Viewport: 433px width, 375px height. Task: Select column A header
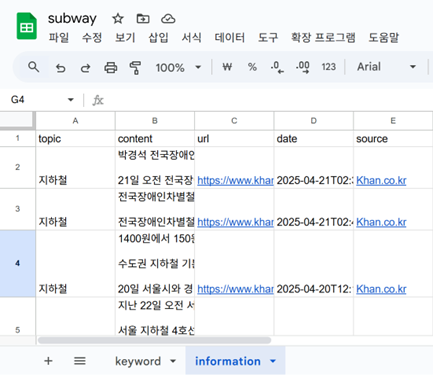point(75,121)
